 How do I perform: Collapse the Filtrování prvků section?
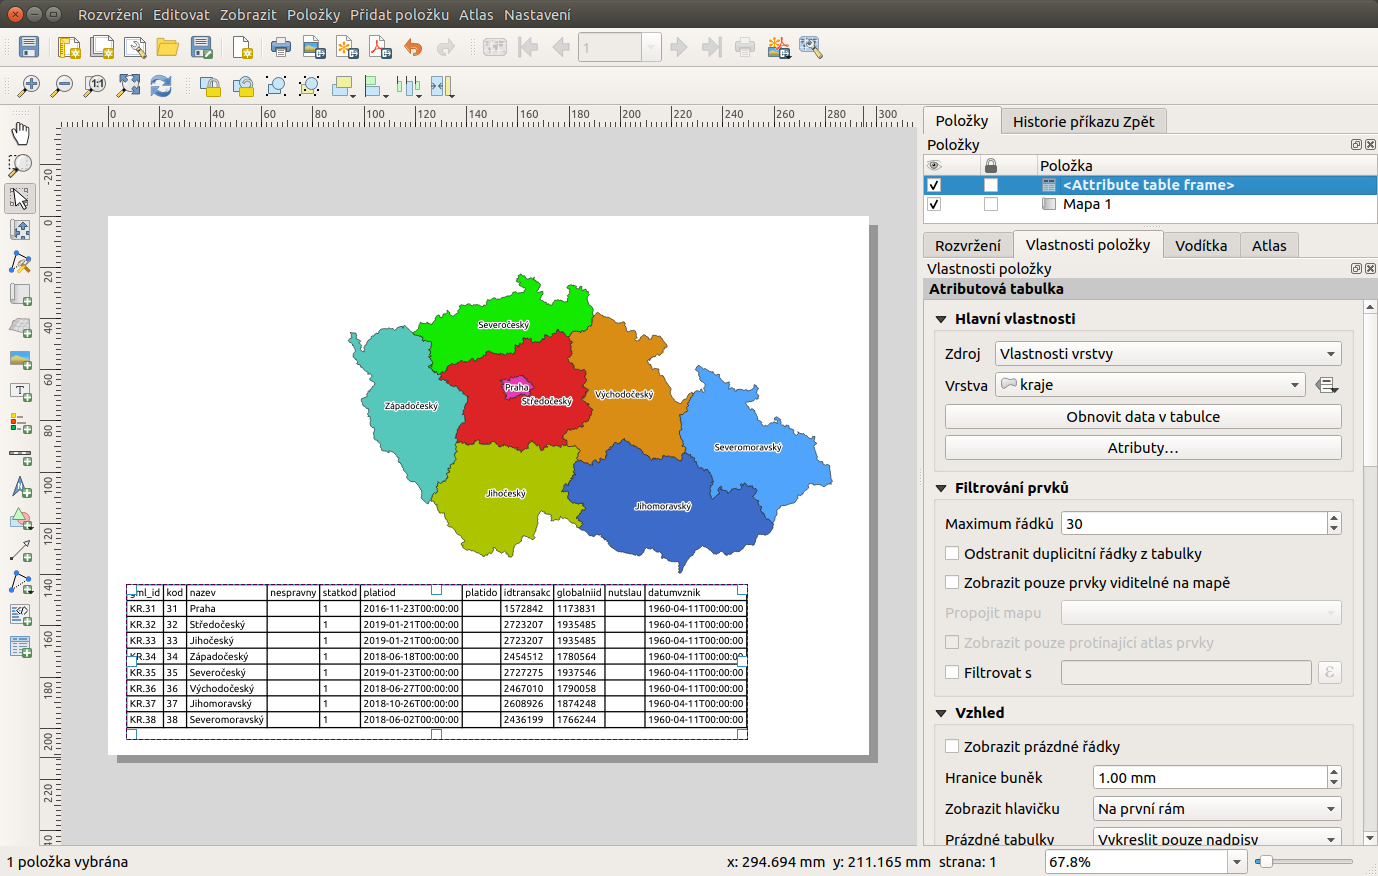pyautogui.click(x=941, y=488)
